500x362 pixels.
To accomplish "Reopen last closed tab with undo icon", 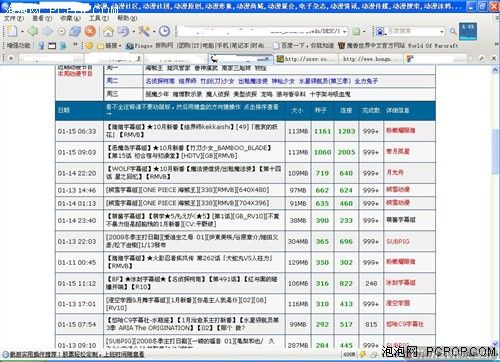I will pos(123,31).
